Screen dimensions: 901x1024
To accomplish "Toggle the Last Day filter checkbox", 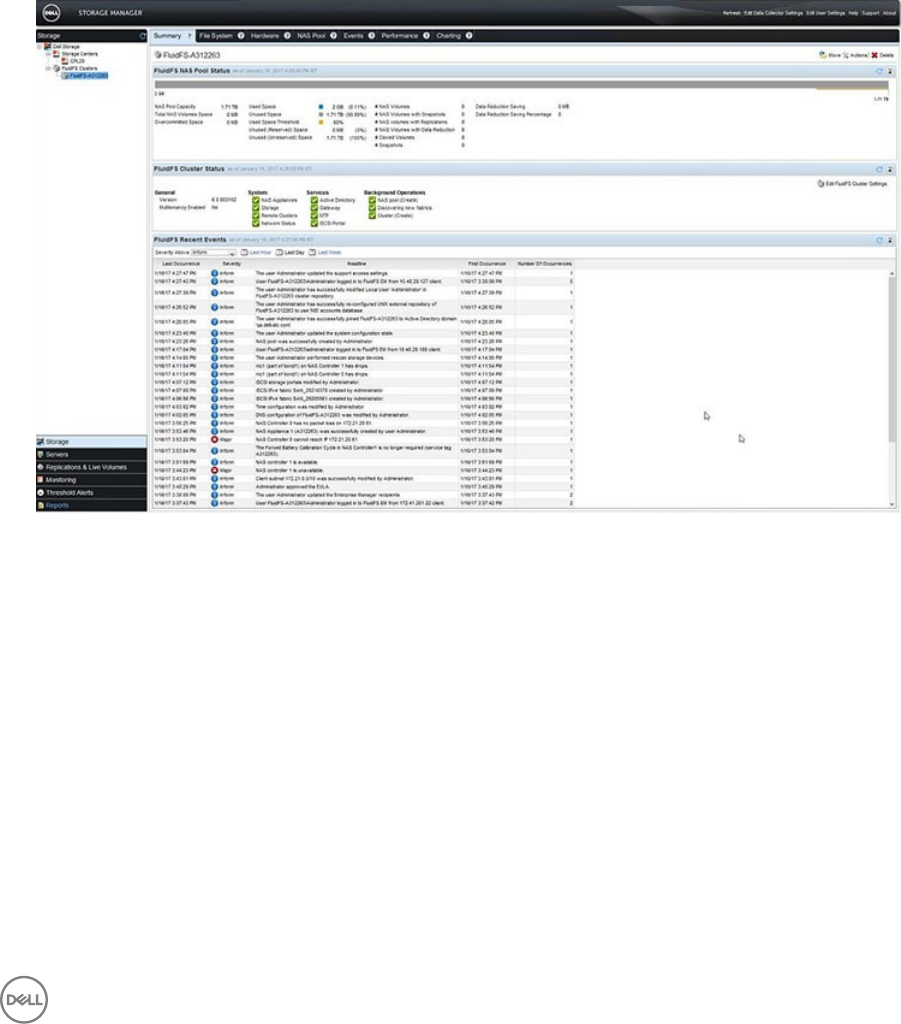I will (x=279, y=252).
